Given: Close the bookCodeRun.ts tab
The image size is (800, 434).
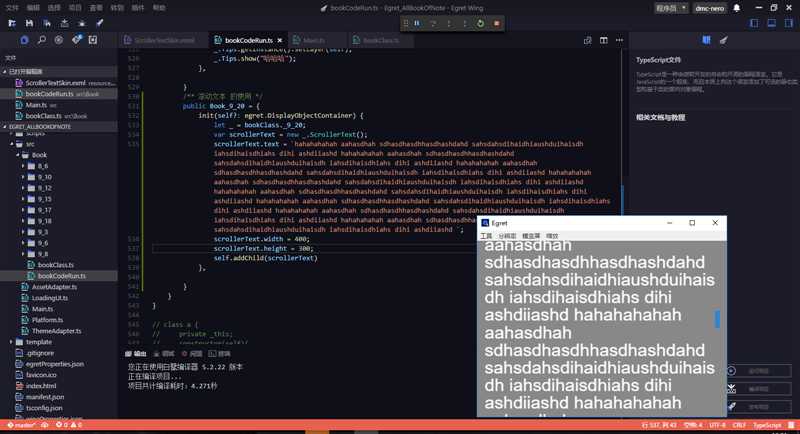Looking at the screenshot, I should pos(280,40).
